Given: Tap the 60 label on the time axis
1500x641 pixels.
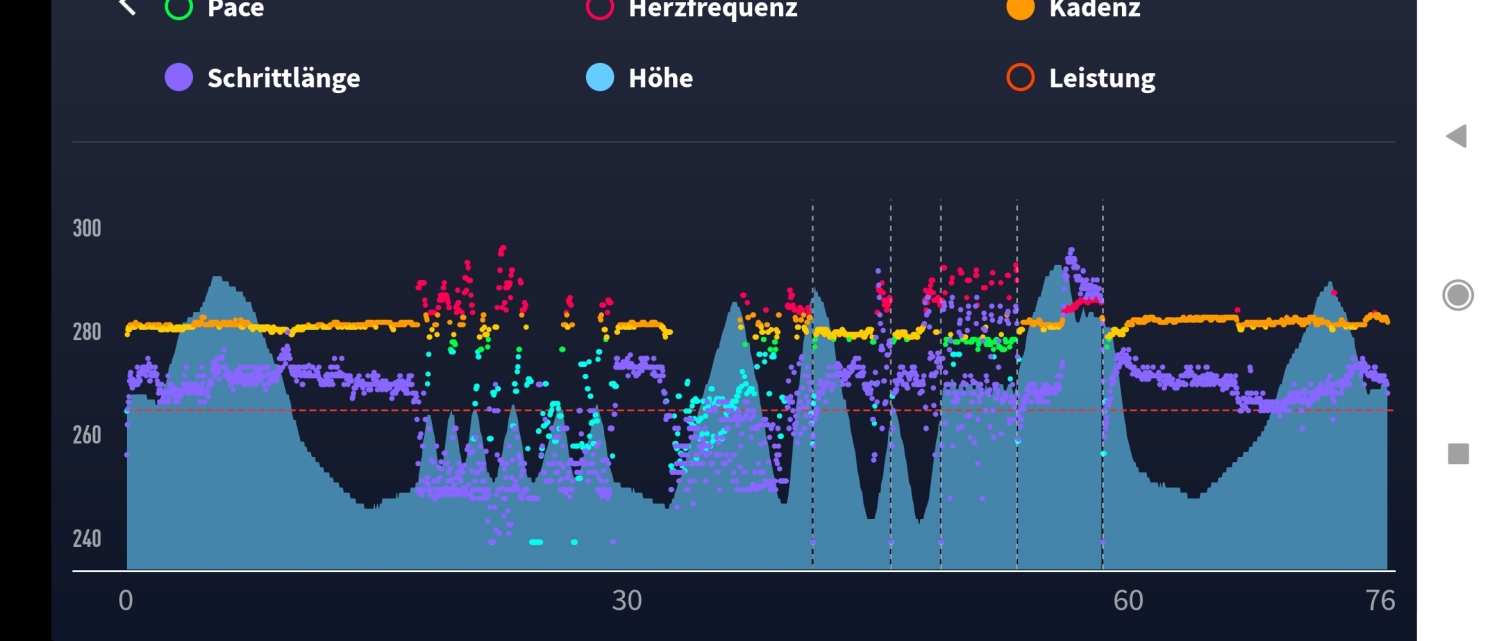Looking at the screenshot, I should click(x=1128, y=600).
